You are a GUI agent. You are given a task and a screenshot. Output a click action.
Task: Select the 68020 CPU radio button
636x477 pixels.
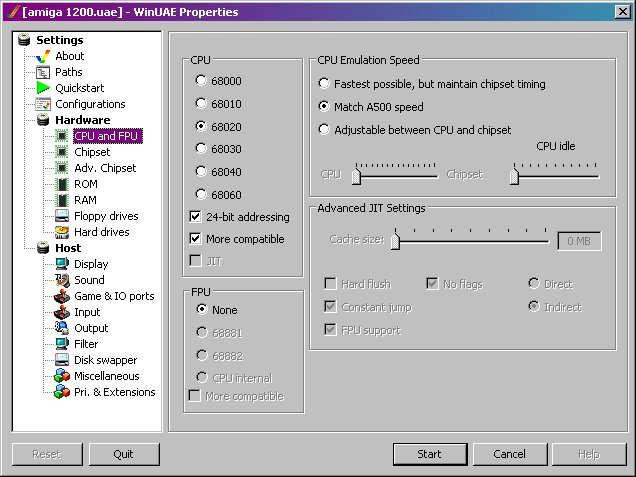tap(201, 126)
